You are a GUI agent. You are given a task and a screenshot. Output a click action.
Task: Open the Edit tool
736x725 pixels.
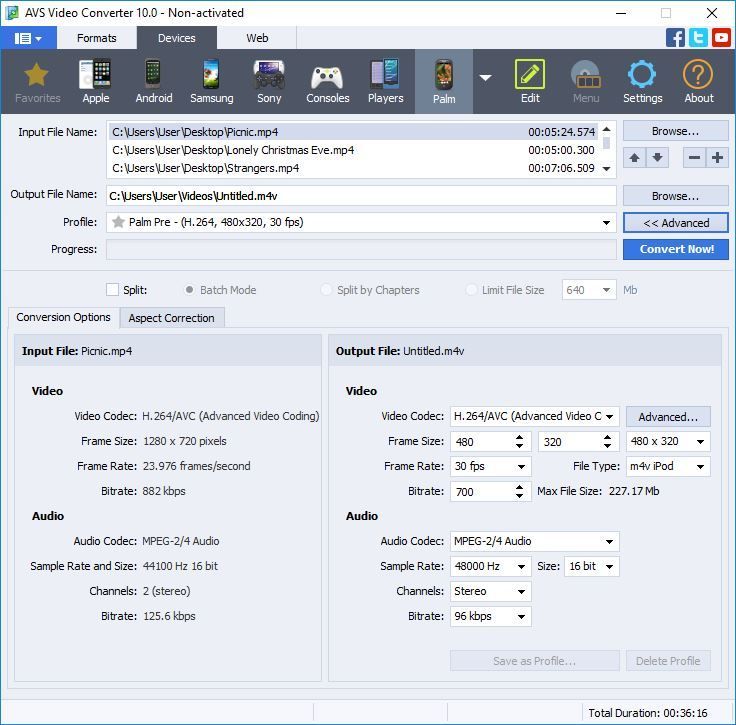530,82
